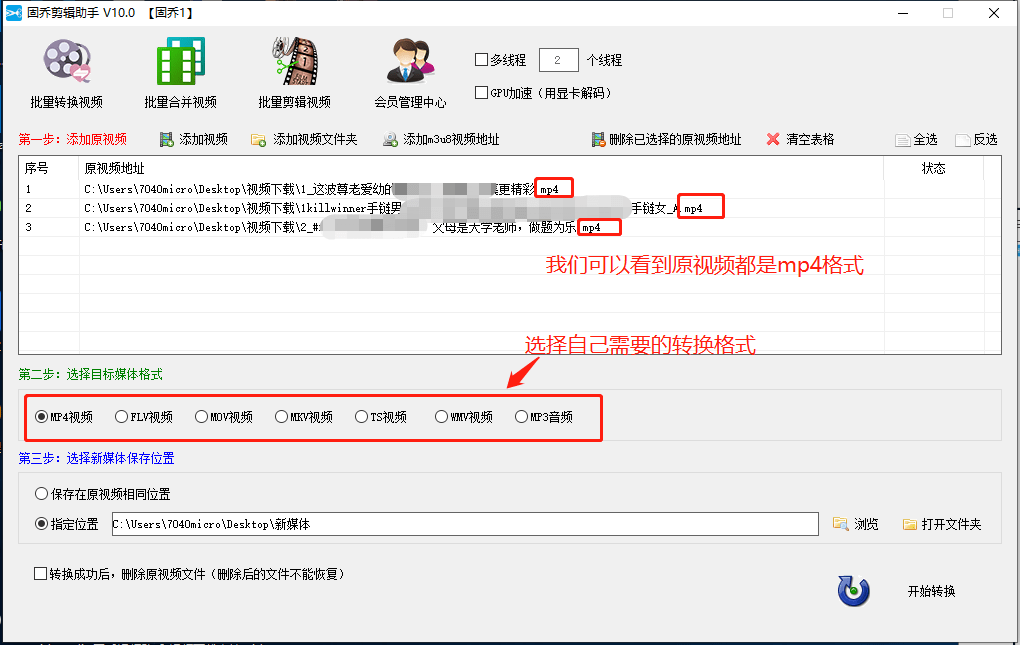Choose 保存在原视频相同位置 save option
The image size is (1020, 645).
[41, 494]
